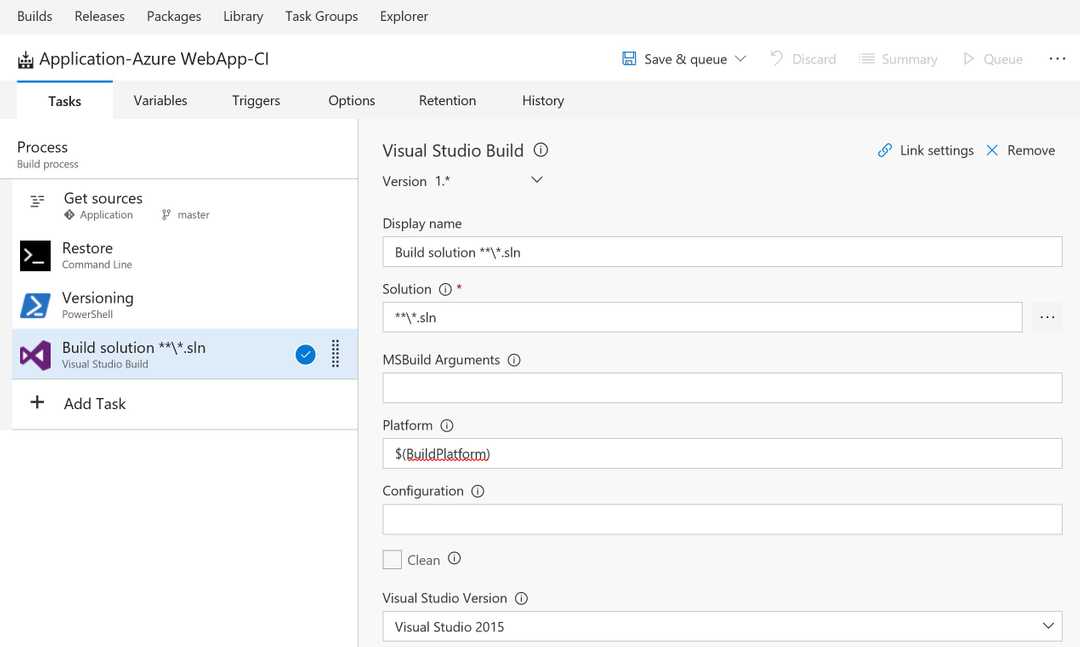The width and height of the screenshot is (1080, 647).
Task: Click the Visual Studio Version info icon
Action: [x=521, y=599]
